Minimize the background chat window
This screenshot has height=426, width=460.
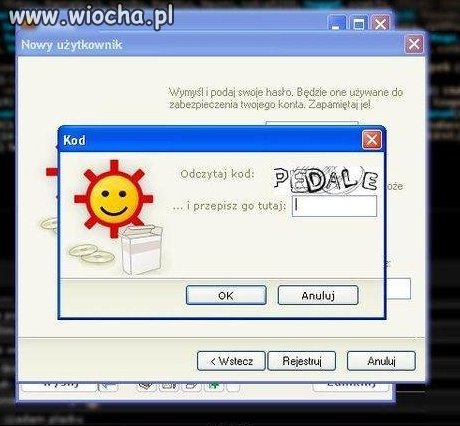[337, 24]
